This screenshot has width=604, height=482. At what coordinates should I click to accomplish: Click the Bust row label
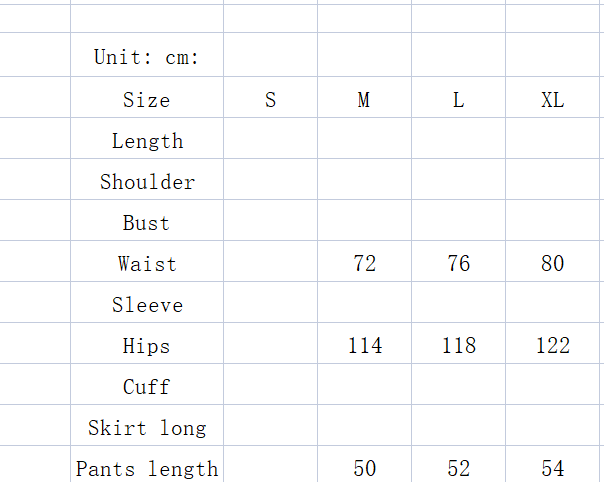[x=147, y=223]
